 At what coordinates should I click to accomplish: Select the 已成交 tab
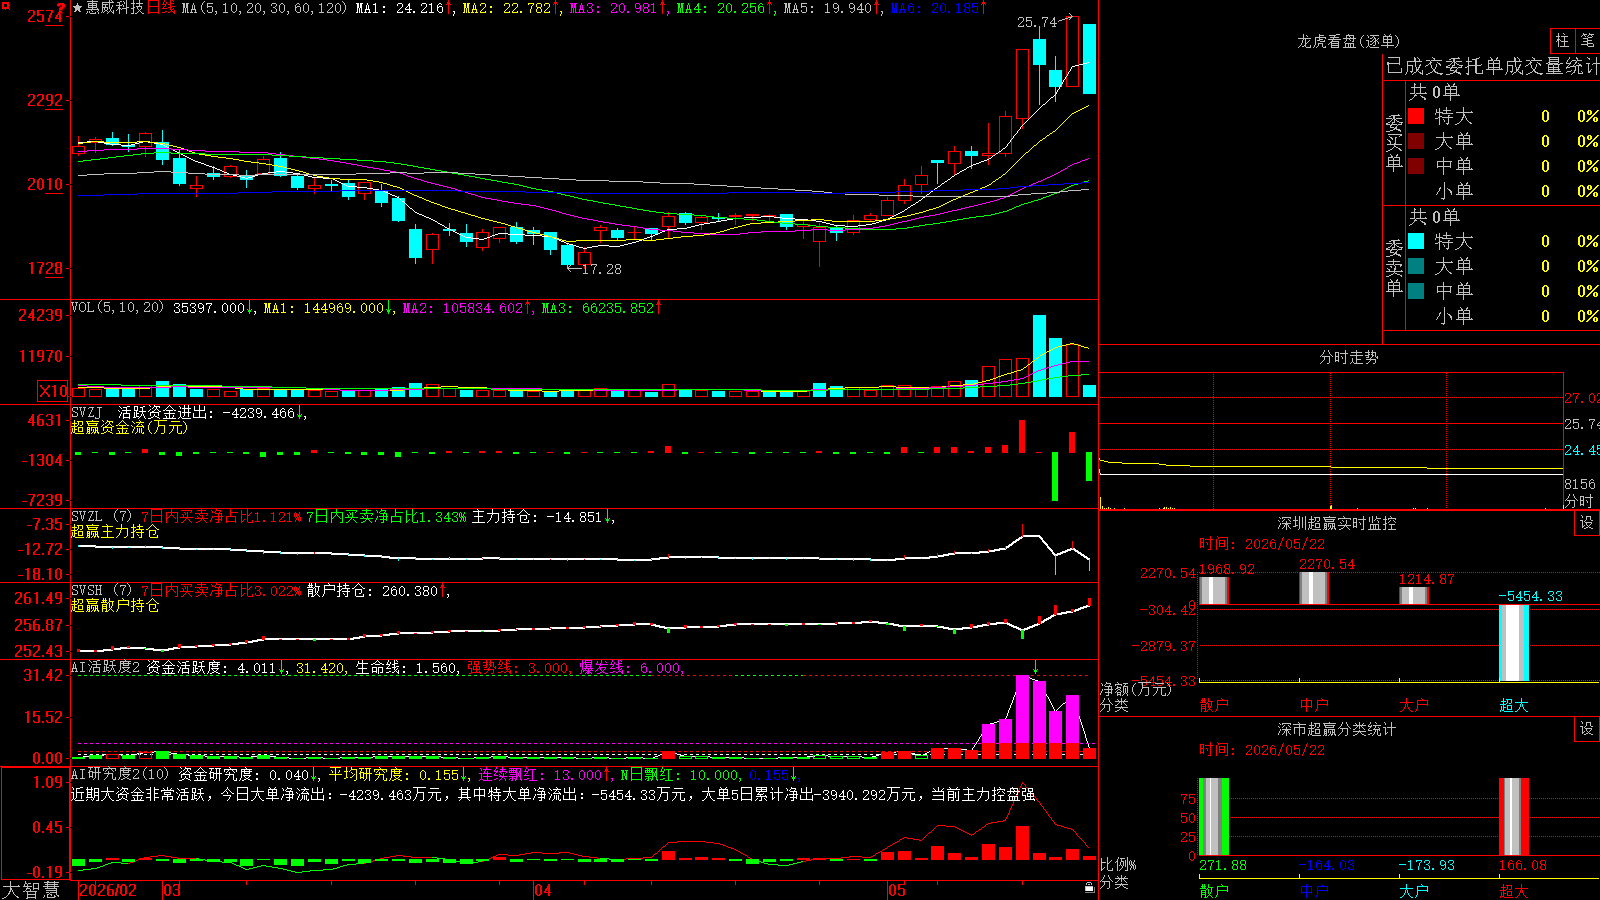(x=1415, y=66)
